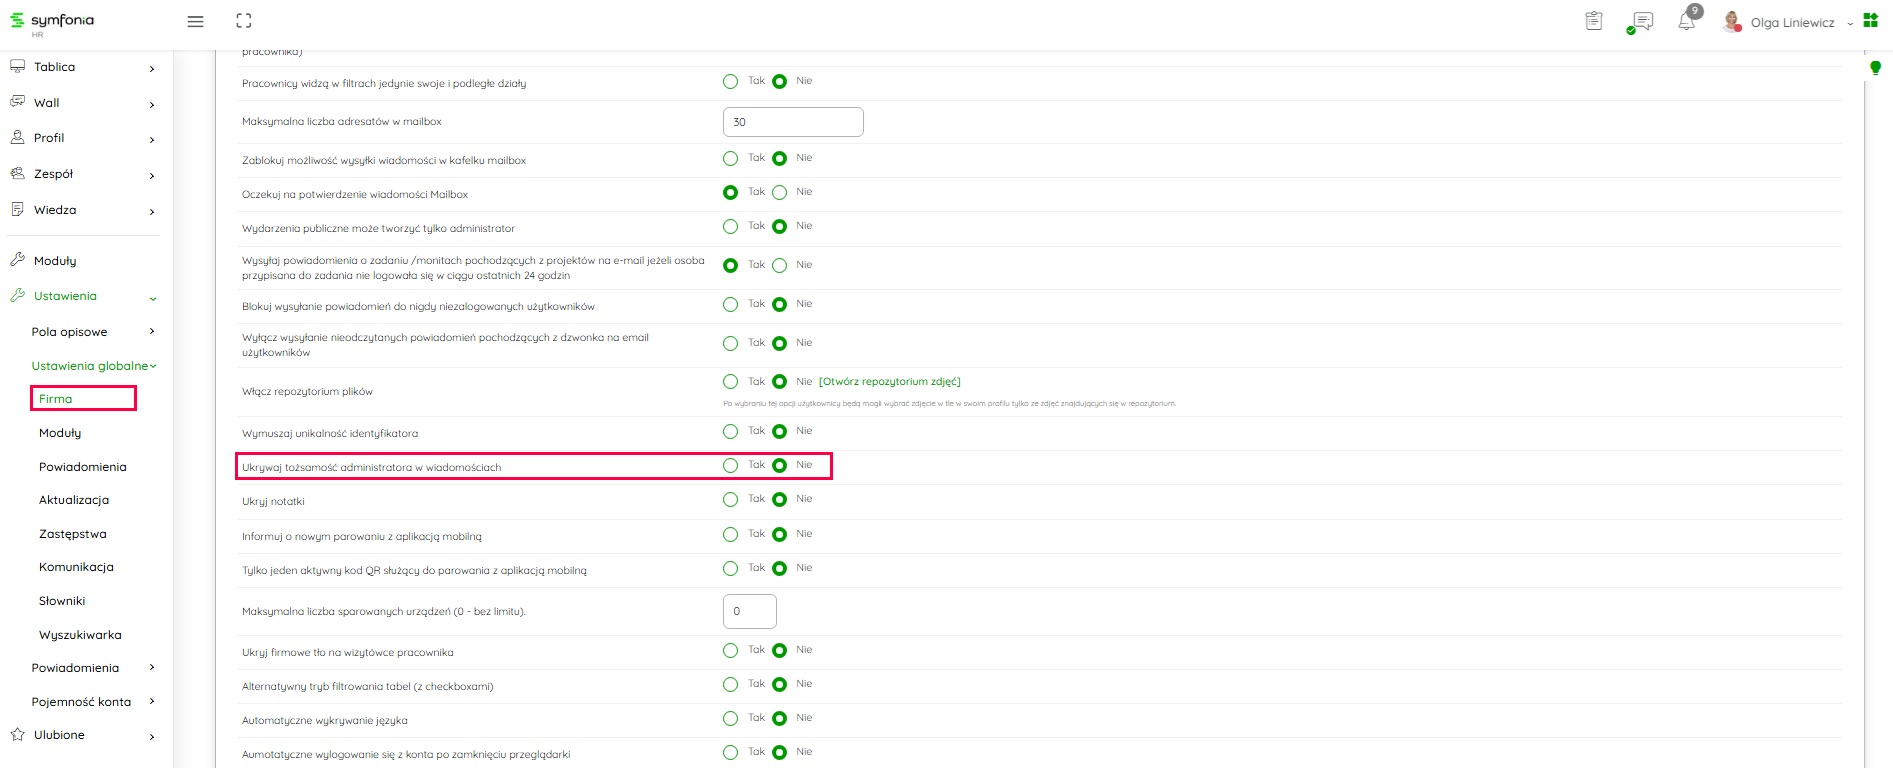Click max paired devices number field
This screenshot has height=768, width=1893.
749,611
